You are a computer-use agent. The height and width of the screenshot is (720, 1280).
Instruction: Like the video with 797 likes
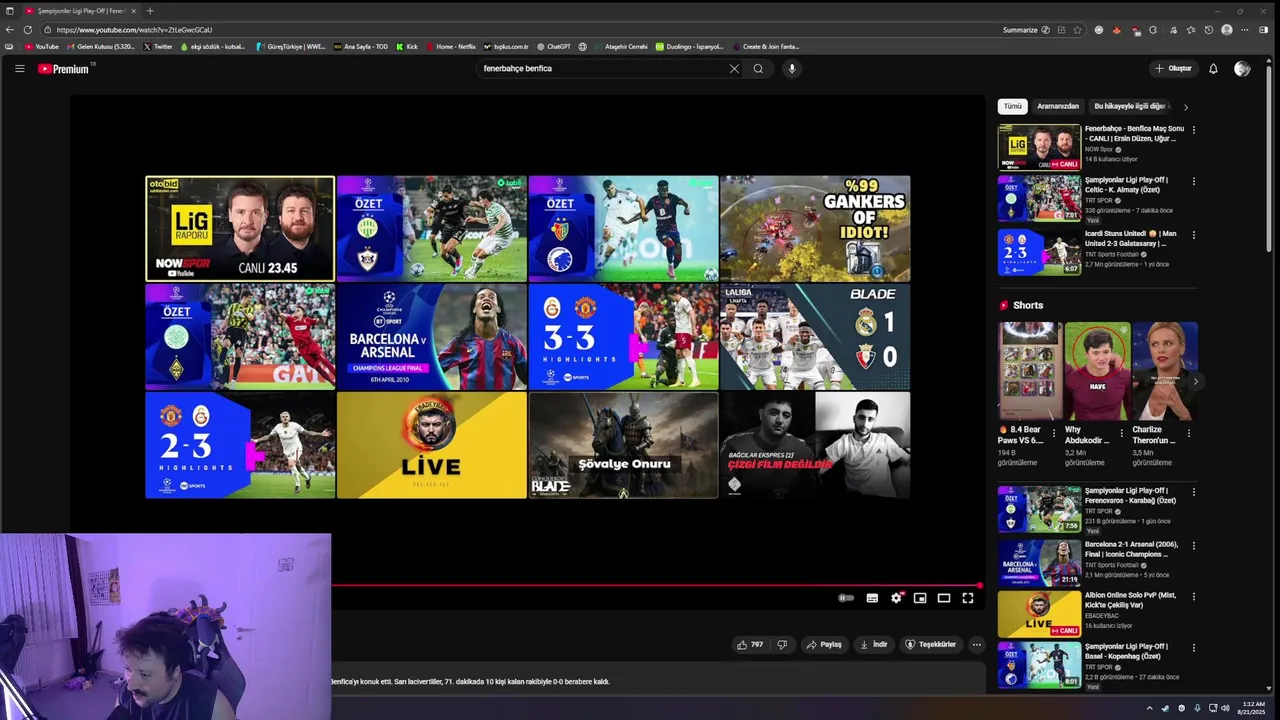pyautogui.click(x=750, y=645)
